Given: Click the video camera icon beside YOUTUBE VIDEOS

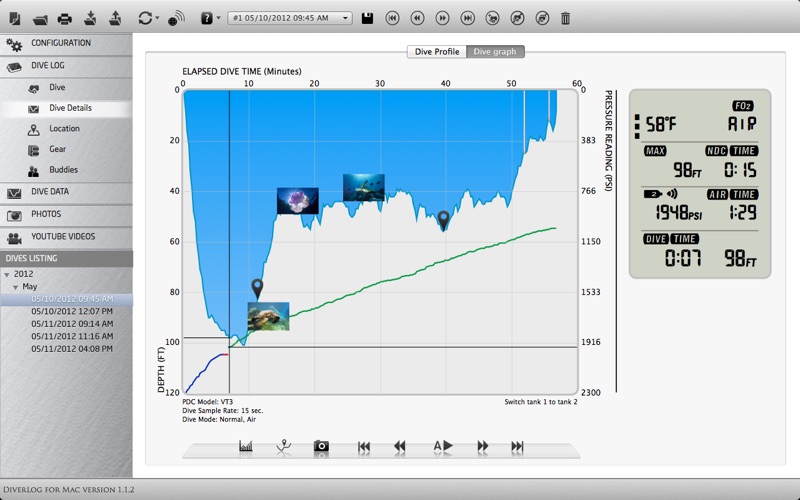Looking at the screenshot, I should point(14,238).
